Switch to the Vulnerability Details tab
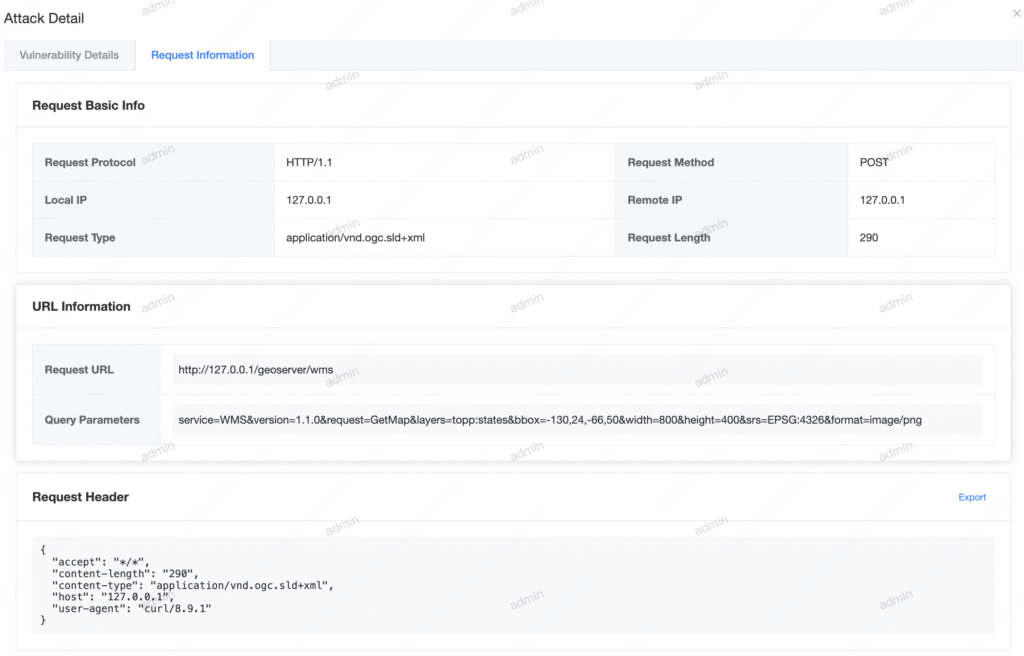Viewport: 1024px width, 656px height. coord(69,55)
